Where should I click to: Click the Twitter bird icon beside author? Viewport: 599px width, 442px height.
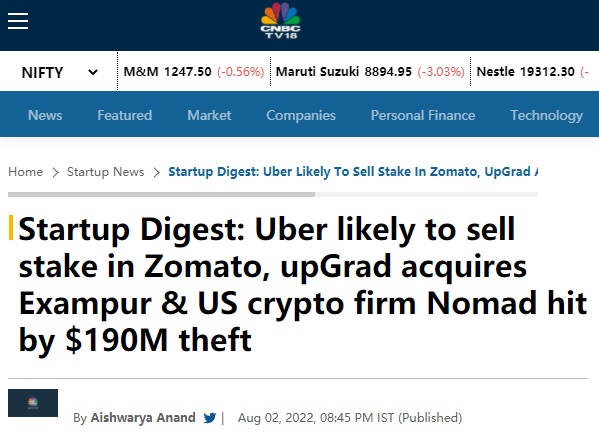pos(210,418)
